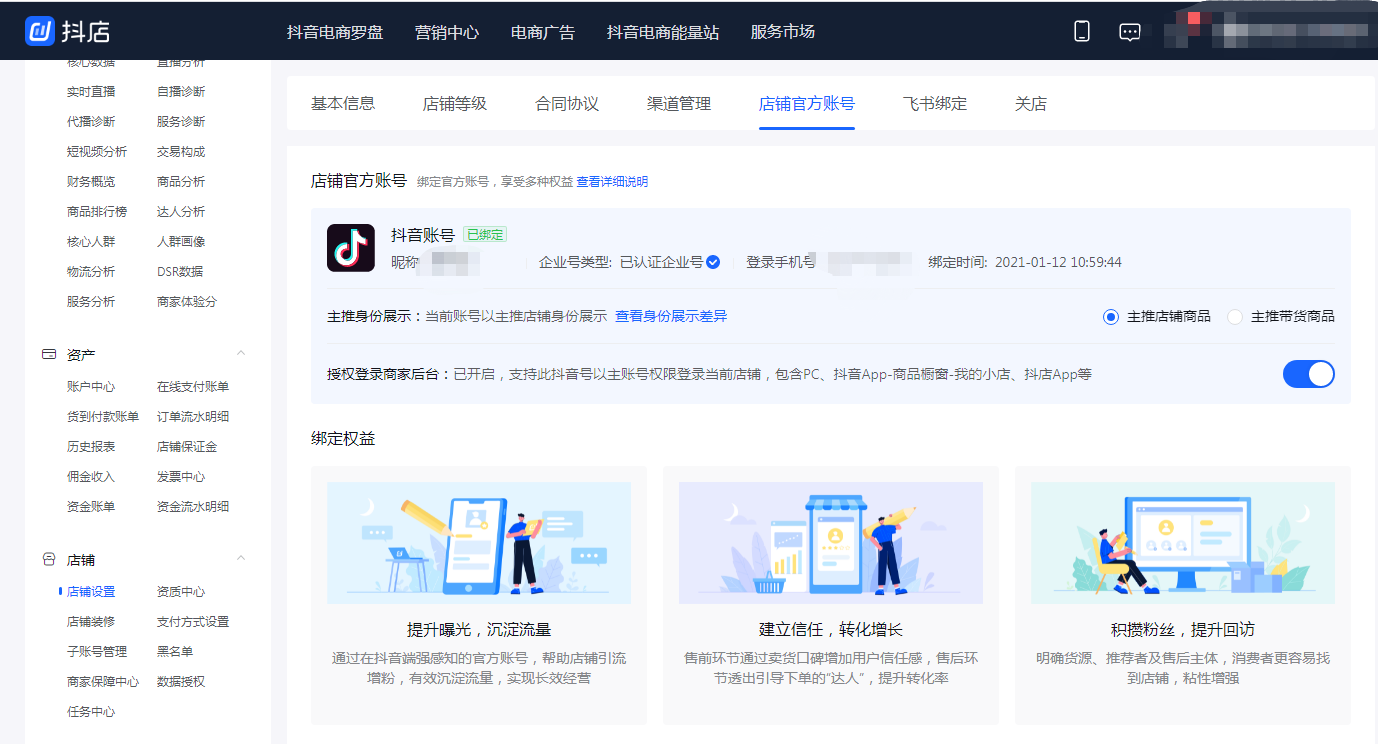This screenshot has width=1378, height=744.
Task: Click the 建立信任，转化增长 illustration
Action: pos(831,543)
